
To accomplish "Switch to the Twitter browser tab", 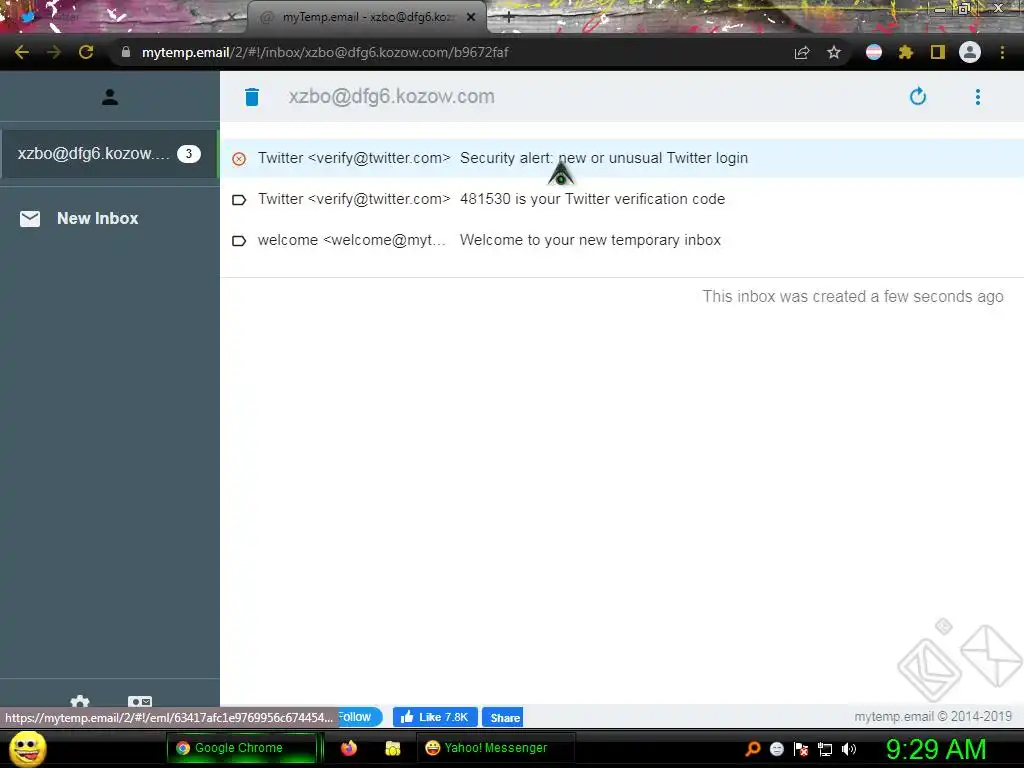I will click(x=124, y=17).
